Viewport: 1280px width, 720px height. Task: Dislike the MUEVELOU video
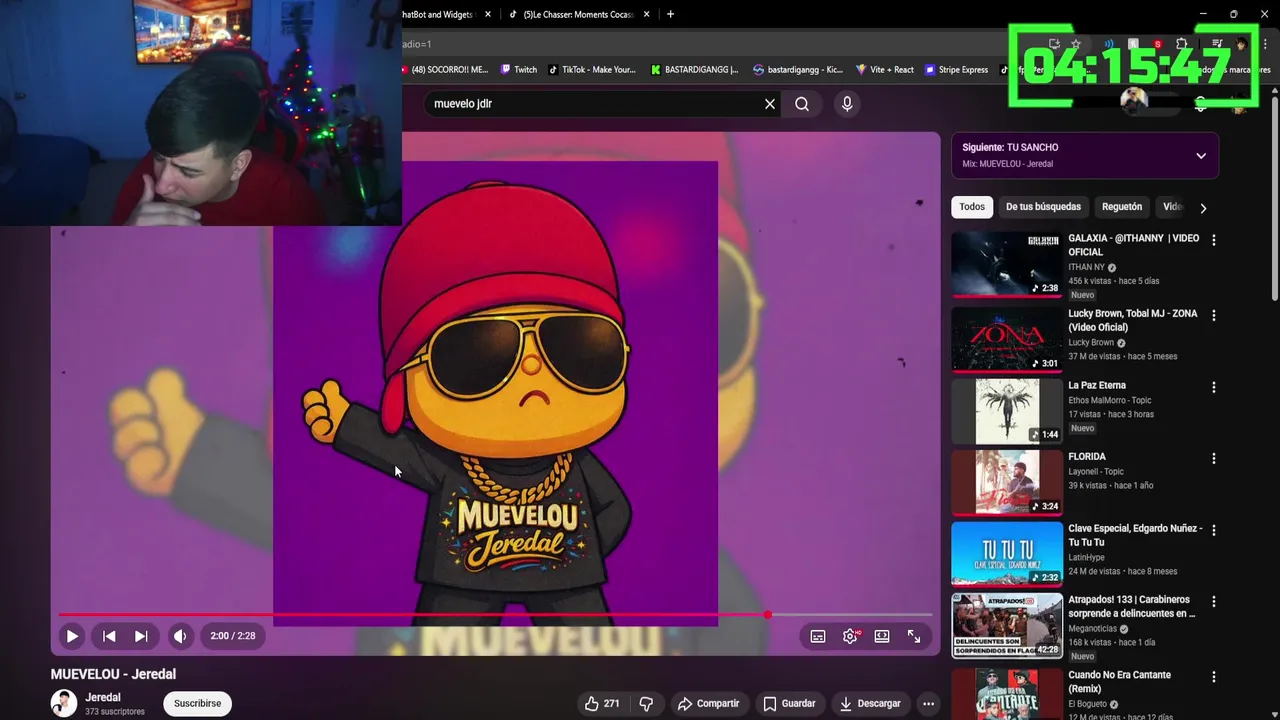coord(646,703)
